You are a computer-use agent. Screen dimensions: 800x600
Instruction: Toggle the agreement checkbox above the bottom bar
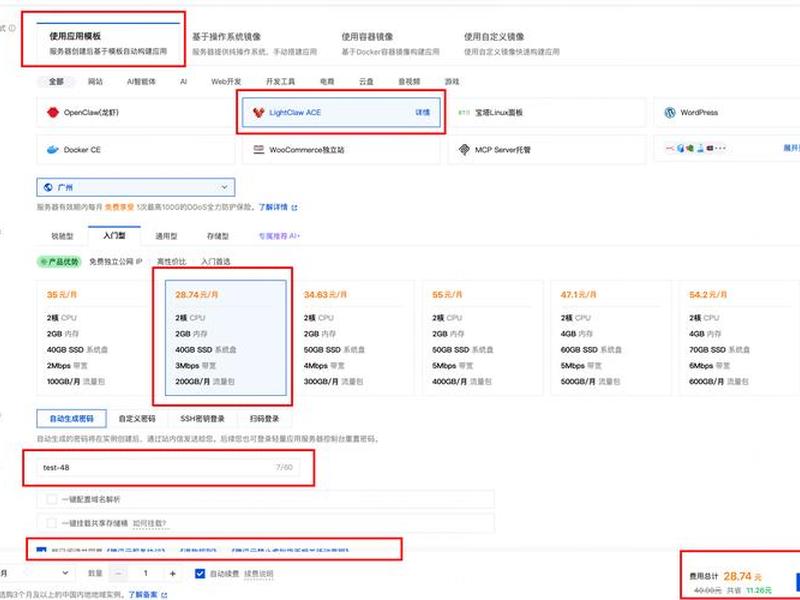[x=42, y=551]
